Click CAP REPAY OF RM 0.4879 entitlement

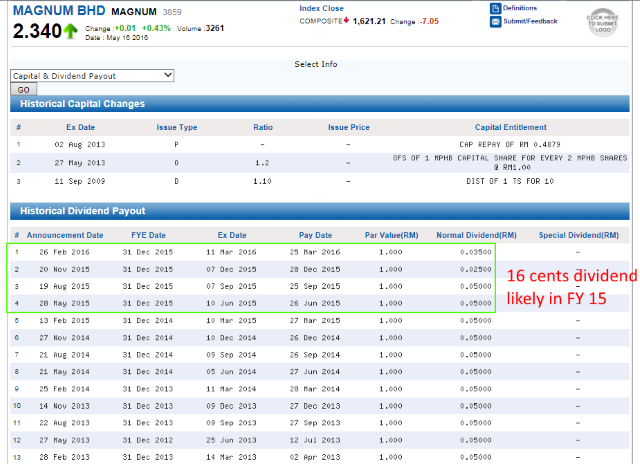(x=510, y=144)
